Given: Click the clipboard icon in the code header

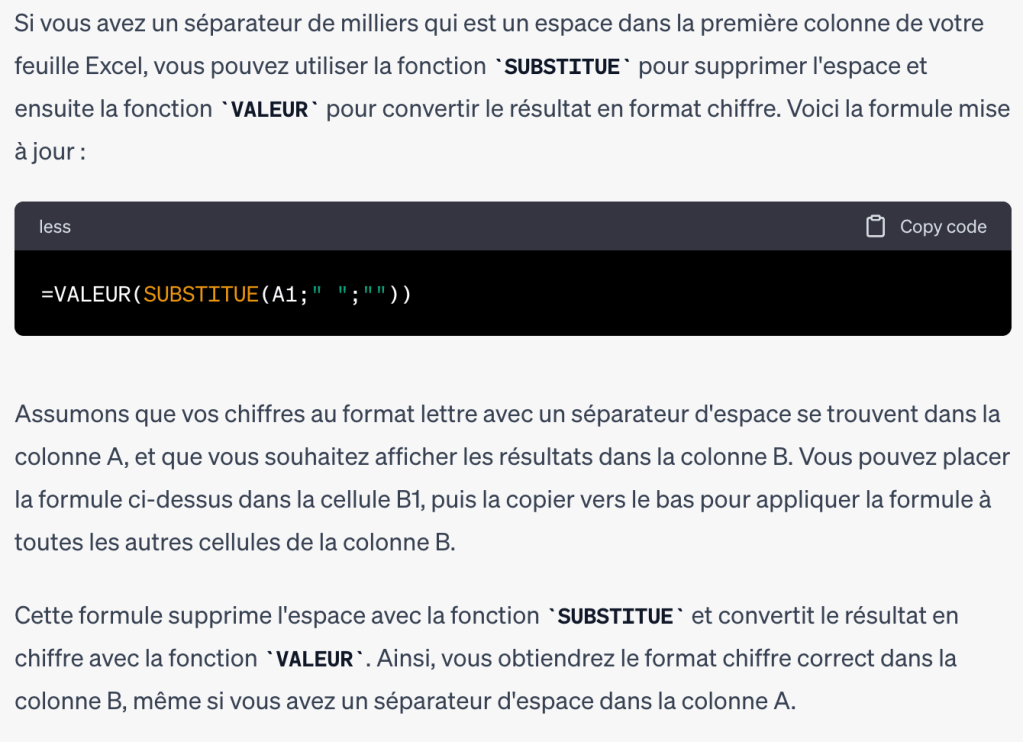Looking at the screenshot, I should (875, 227).
